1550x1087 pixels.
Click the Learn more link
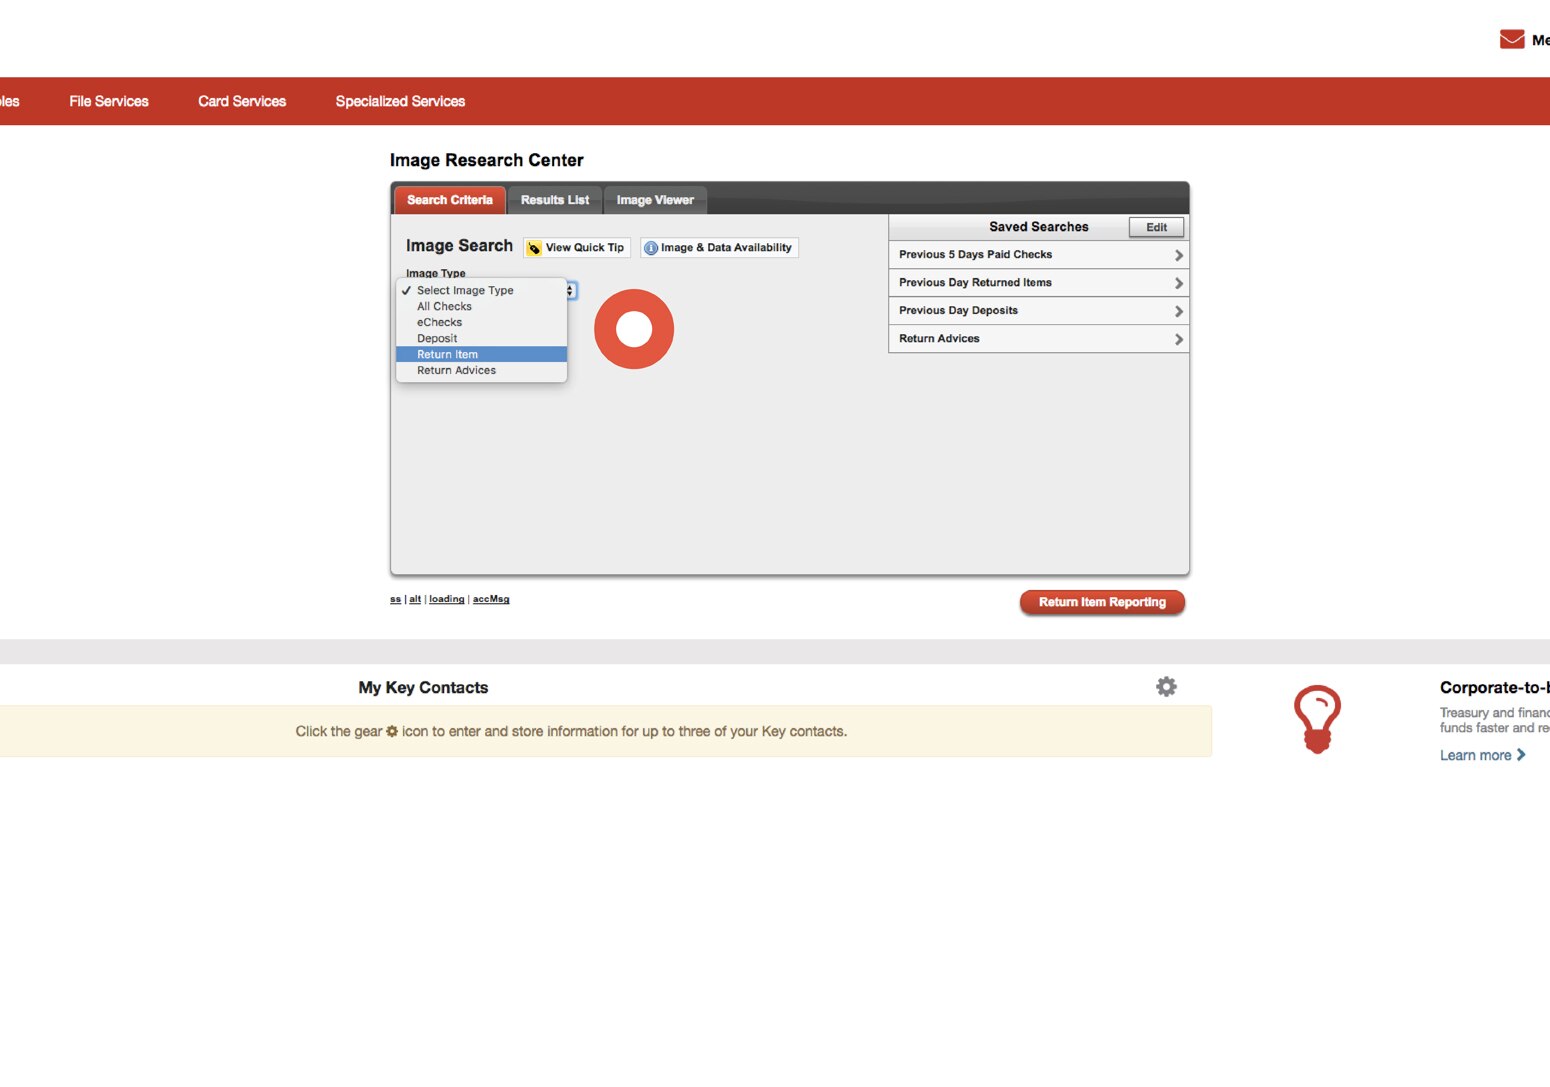click(x=1476, y=755)
